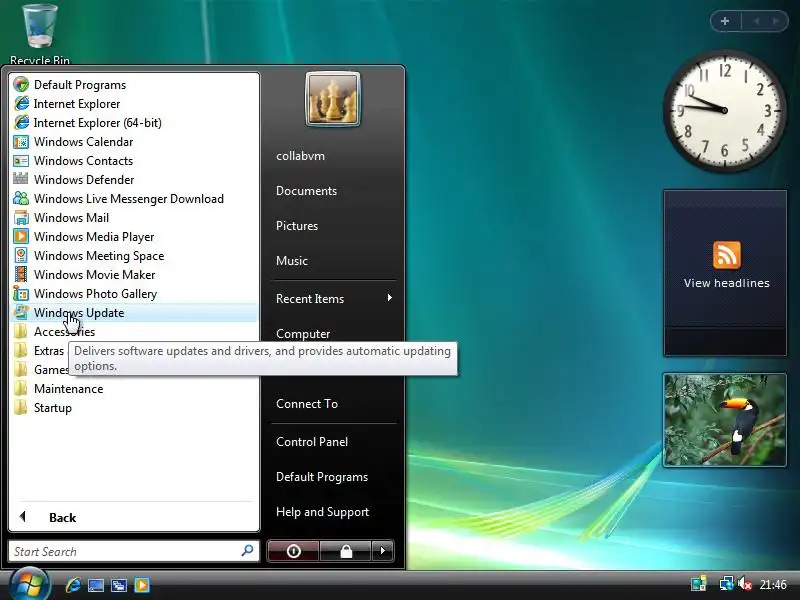Click the search magnifier icon

(x=247, y=551)
